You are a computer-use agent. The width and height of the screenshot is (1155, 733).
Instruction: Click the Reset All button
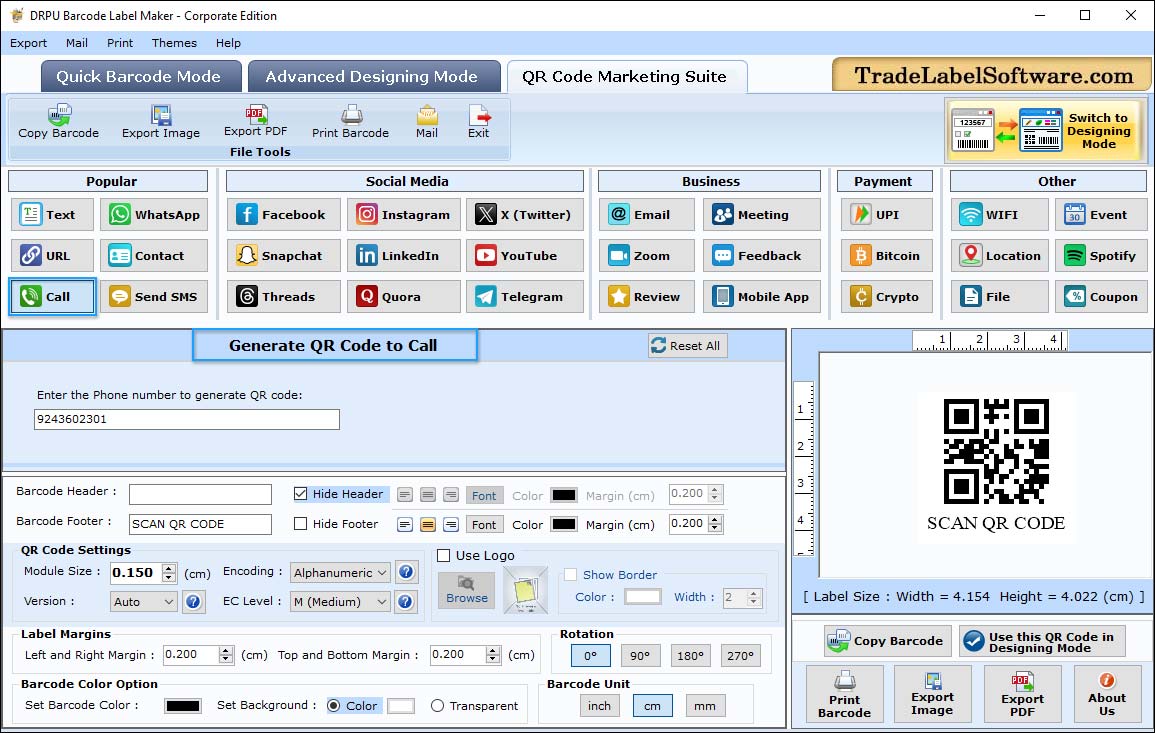pyautogui.click(x=687, y=346)
